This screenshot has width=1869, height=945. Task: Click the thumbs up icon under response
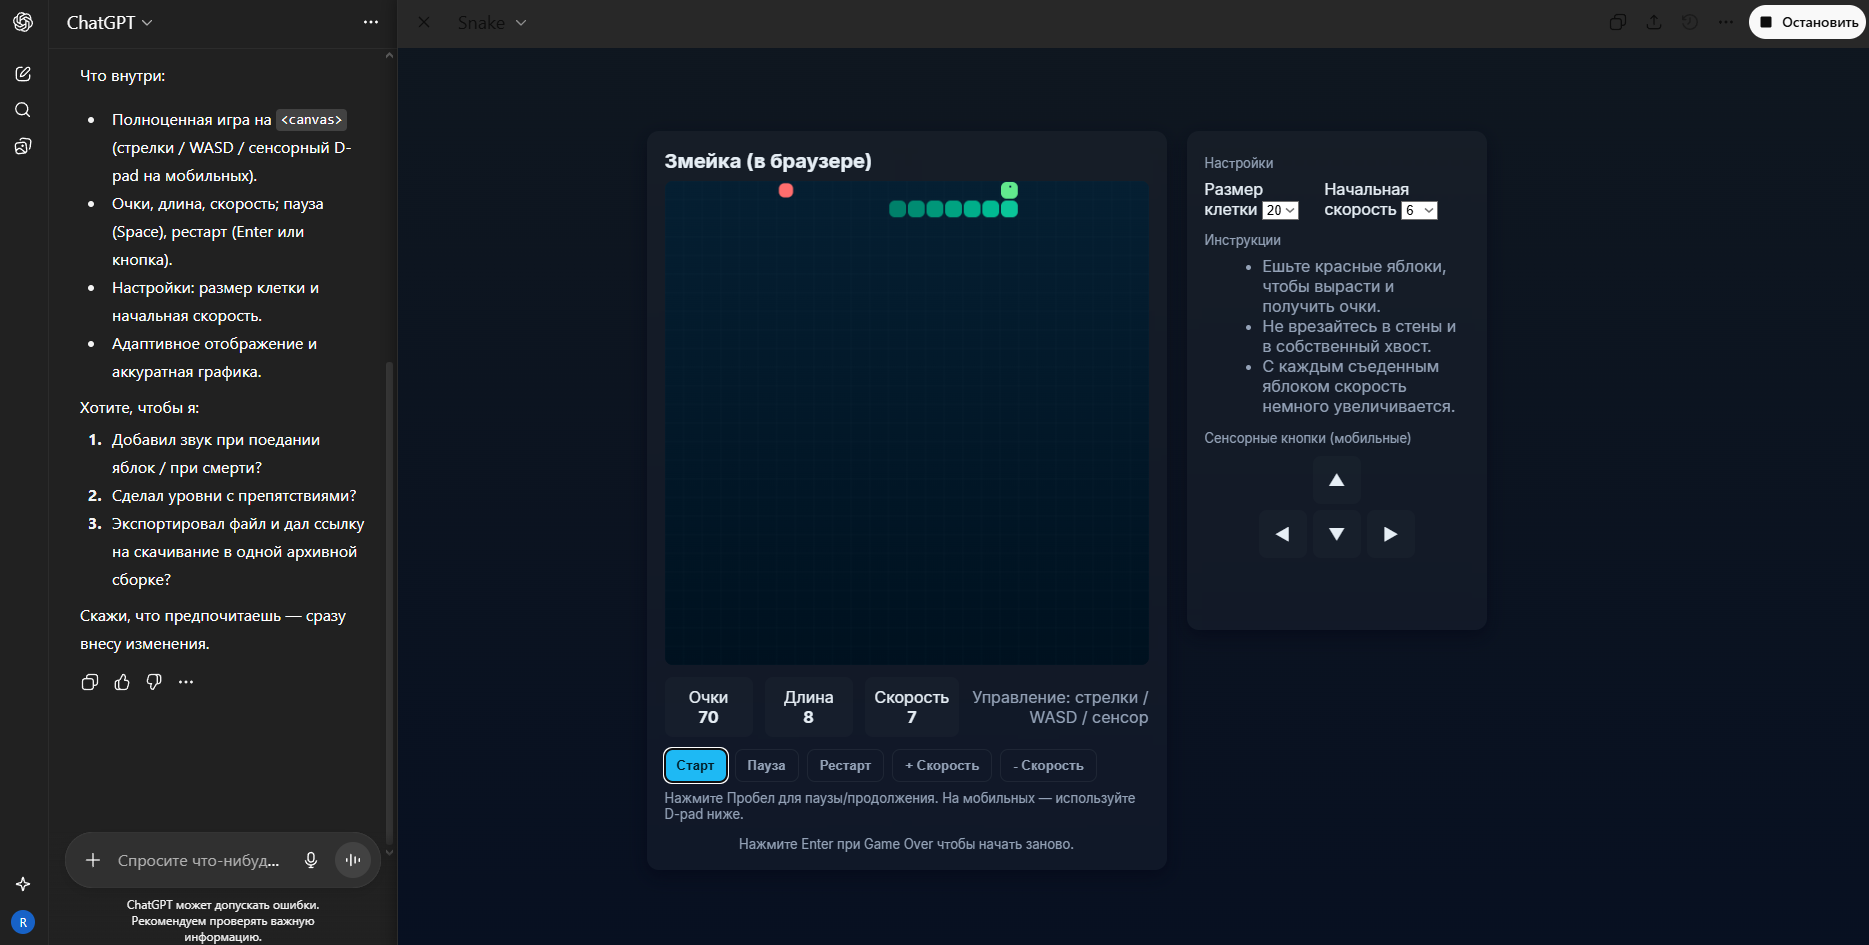pos(122,682)
